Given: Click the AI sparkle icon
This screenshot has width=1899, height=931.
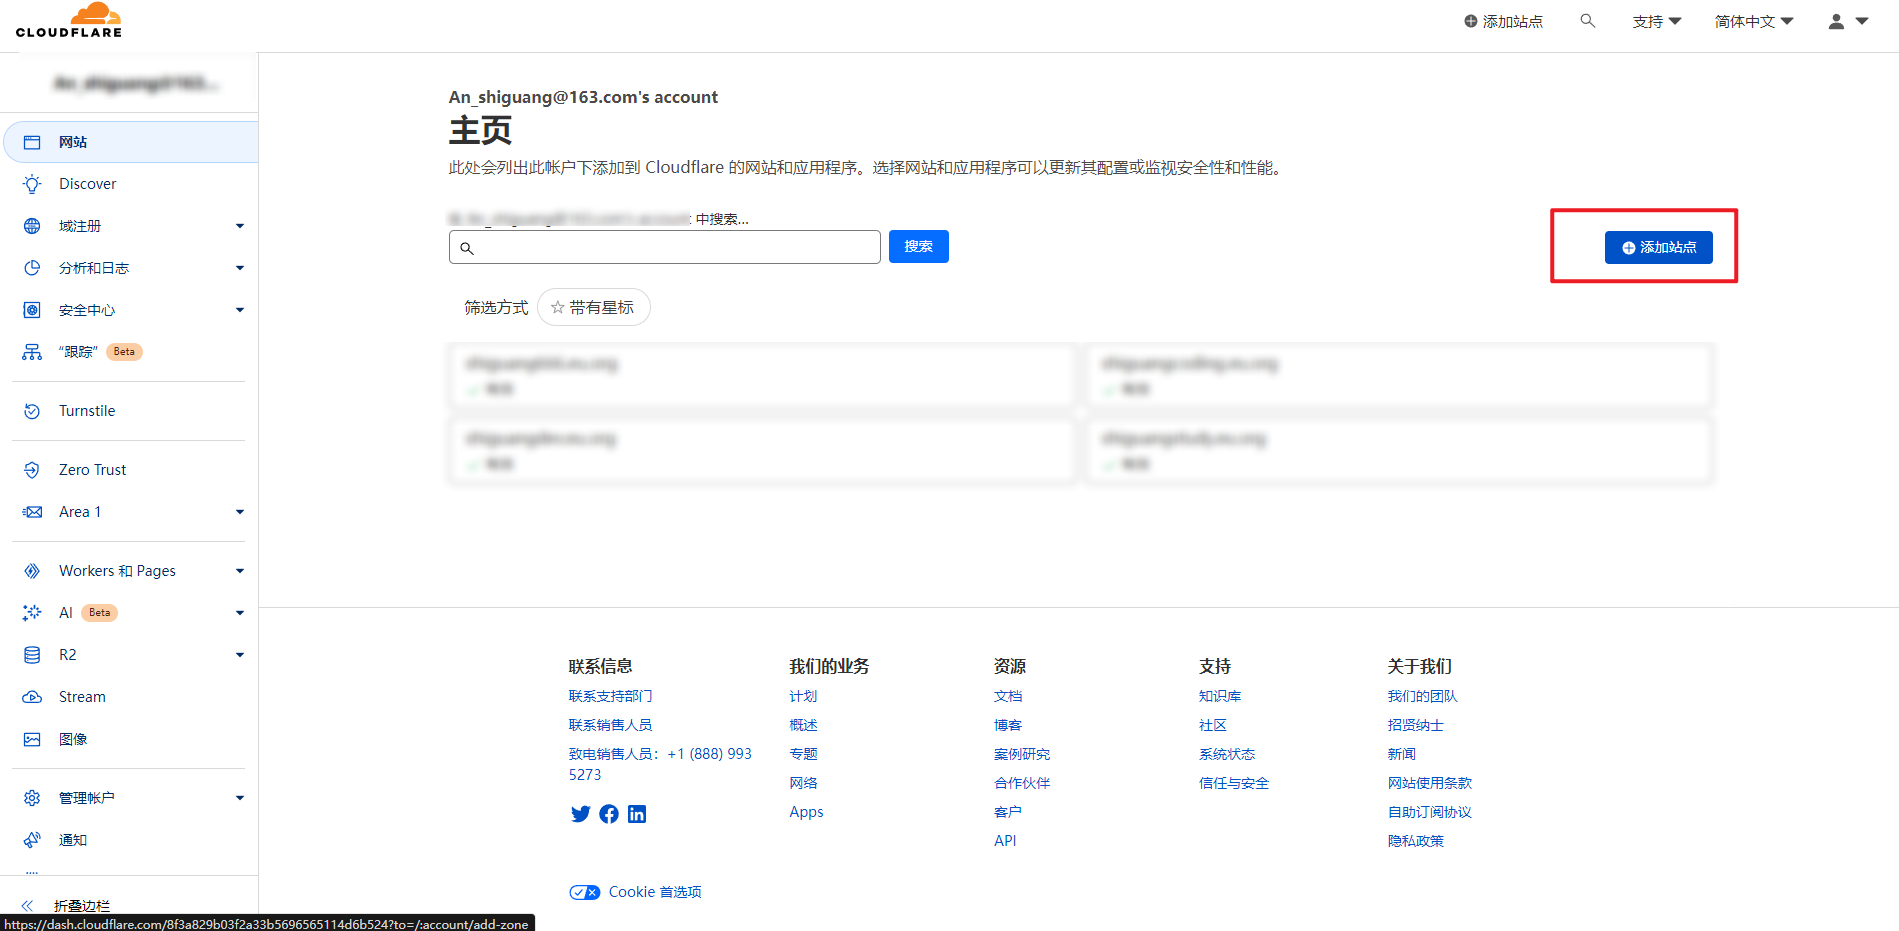Looking at the screenshot, I should (32, 613).
